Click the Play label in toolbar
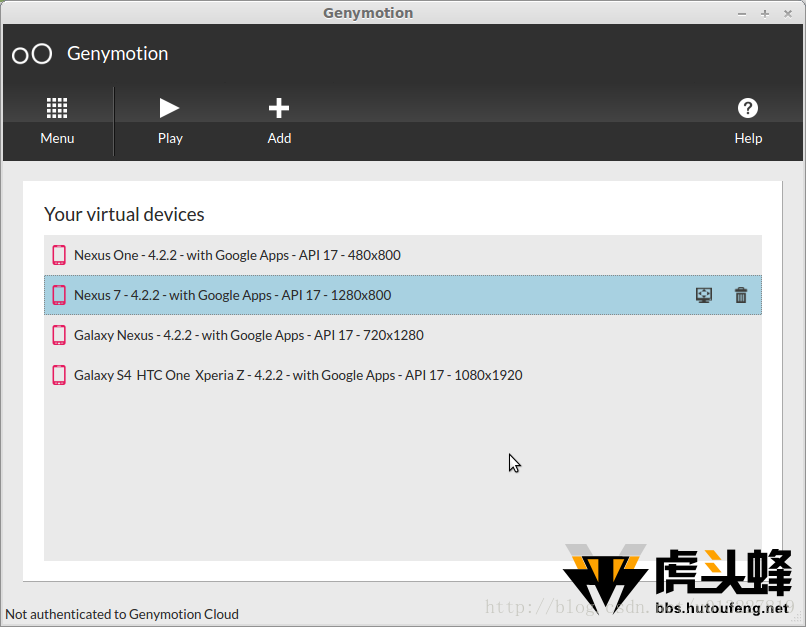Viewport: 806px width, 627px height. 170,138
